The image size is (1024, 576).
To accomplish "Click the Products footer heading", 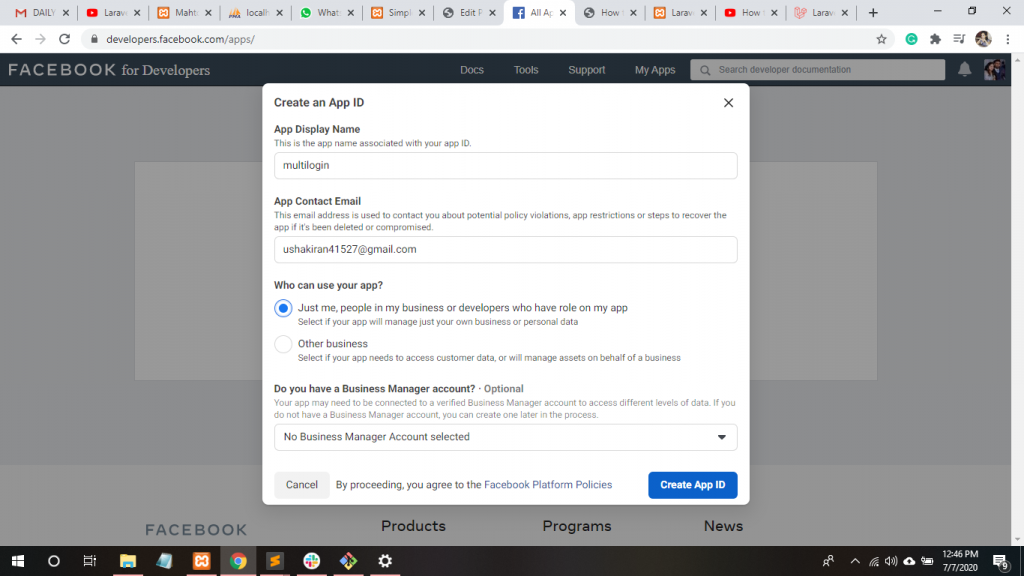I will click(413, 526).
